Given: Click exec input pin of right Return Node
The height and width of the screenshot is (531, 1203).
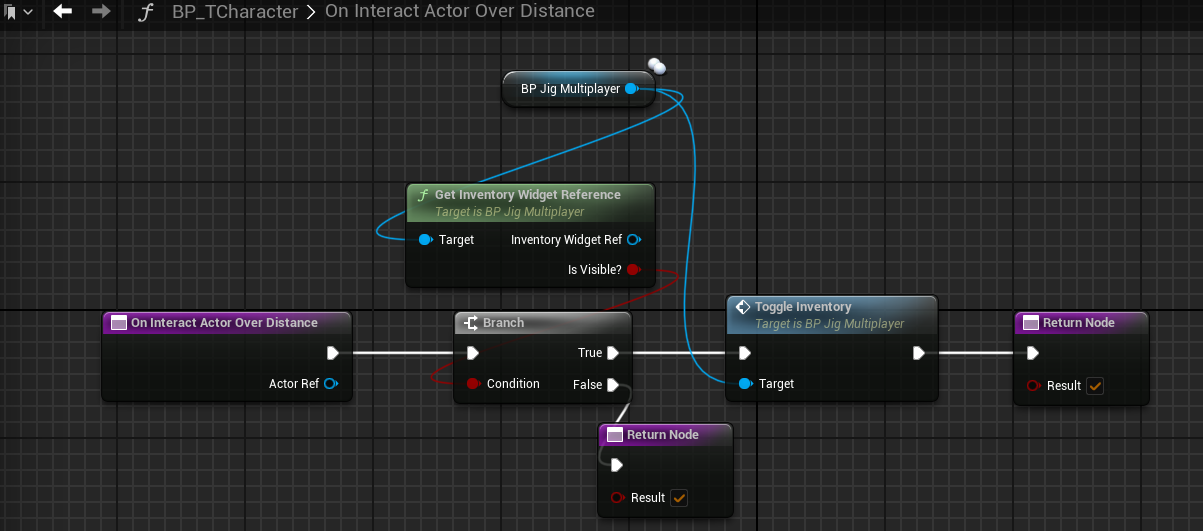Looking at the screenshot, I should [x=1033, y=352].
